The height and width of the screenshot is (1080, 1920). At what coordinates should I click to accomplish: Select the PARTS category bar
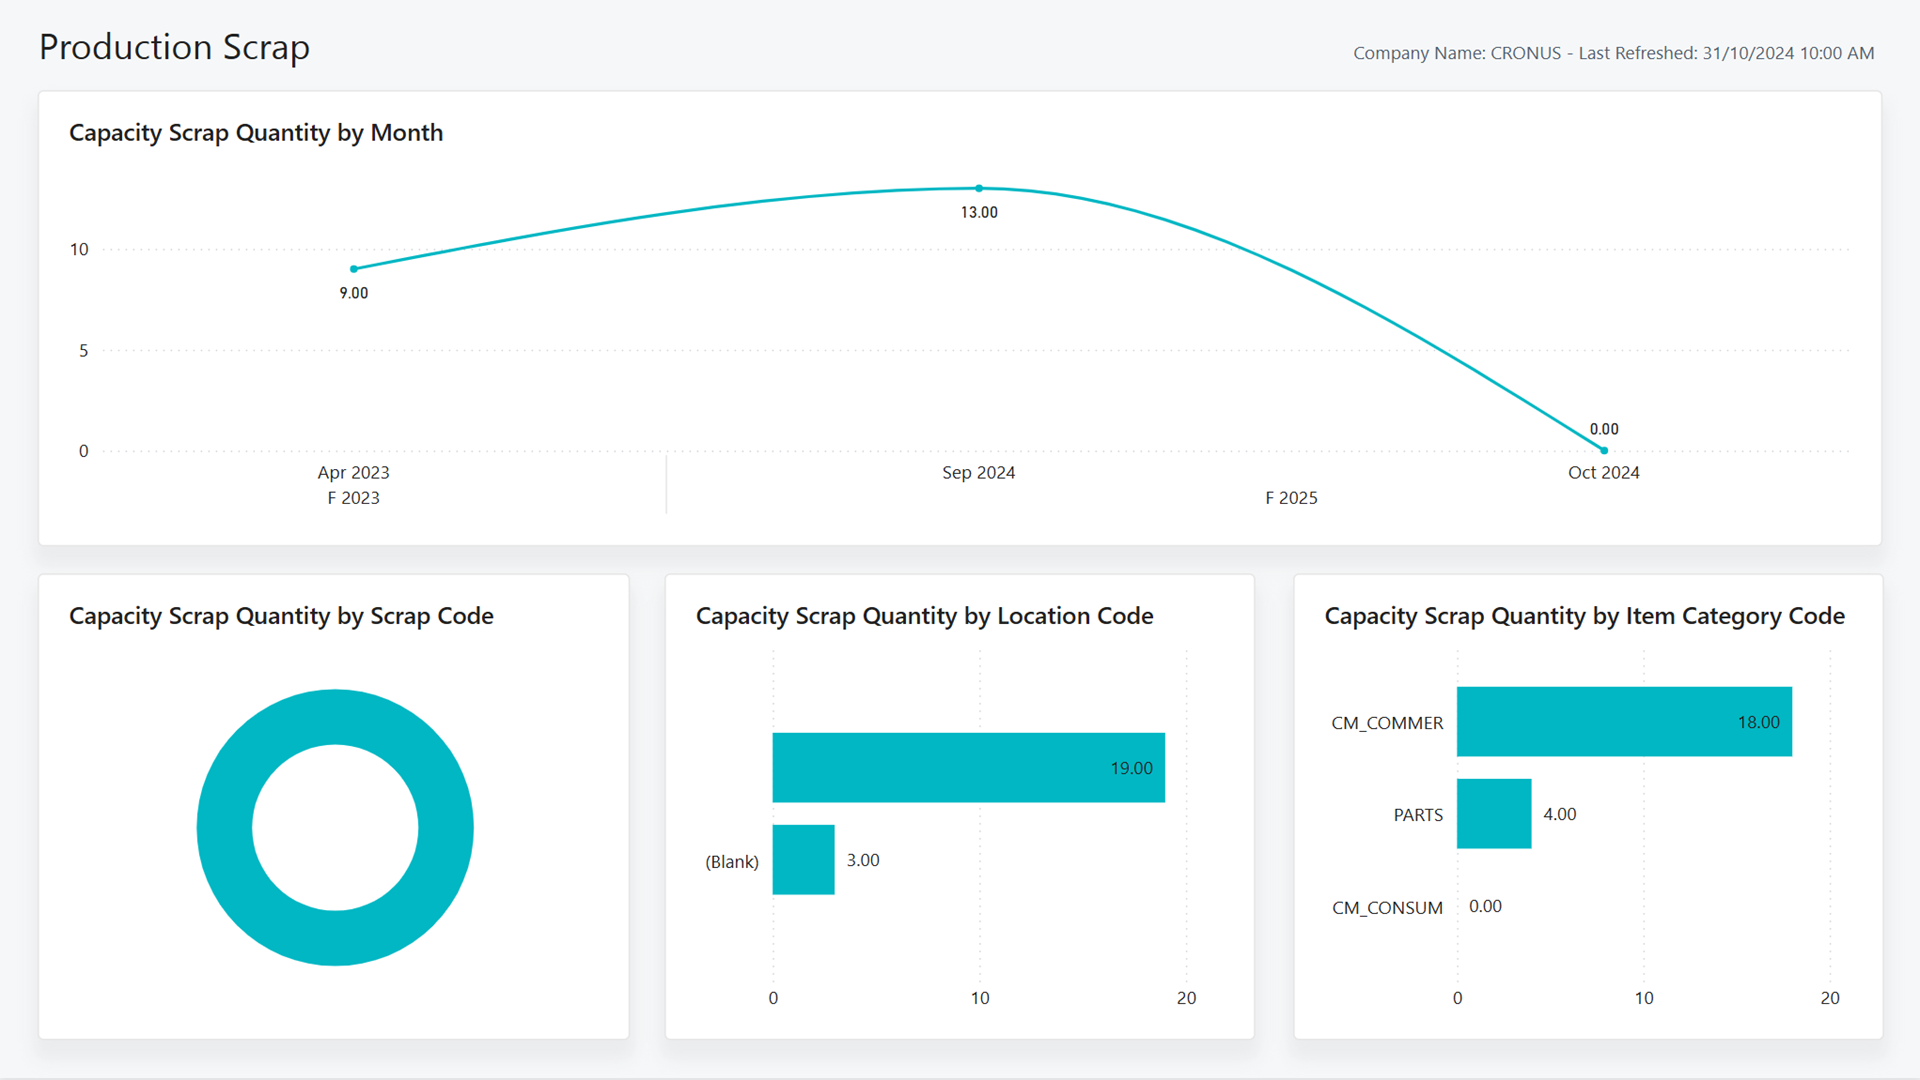1494,814
